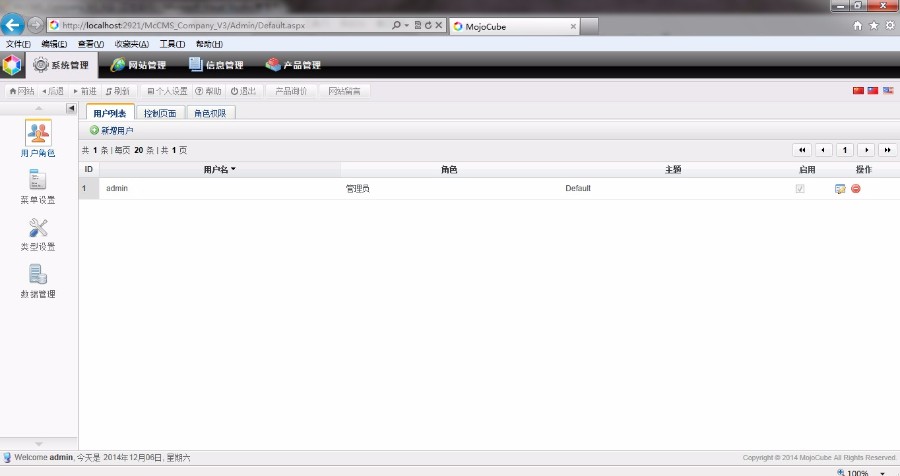Open browser home page icon
This screenshot has height=476, width=900.
pos(858,25)
